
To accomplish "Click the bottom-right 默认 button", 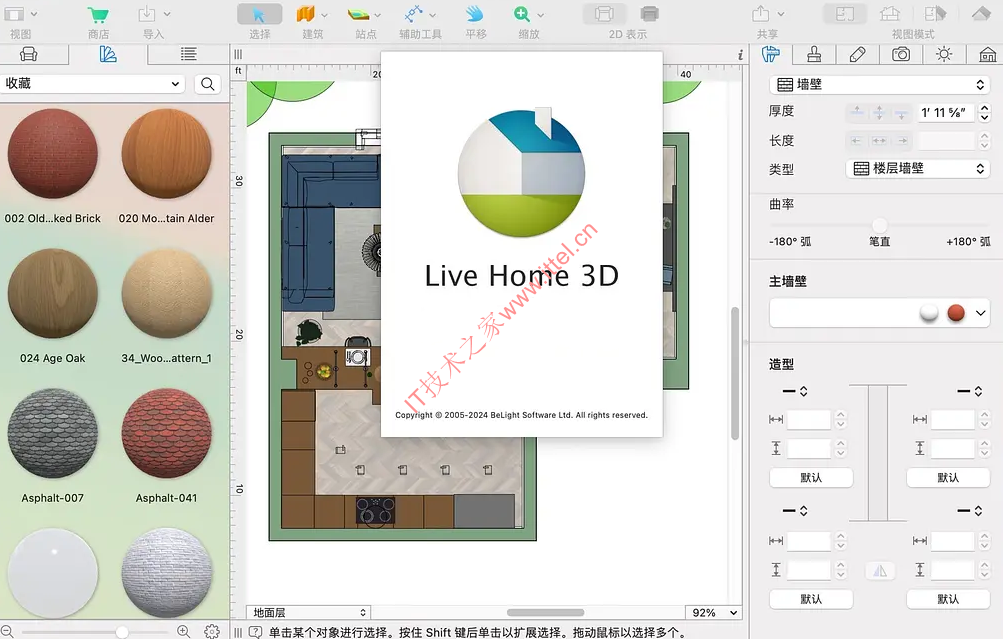I will [948, 599].
